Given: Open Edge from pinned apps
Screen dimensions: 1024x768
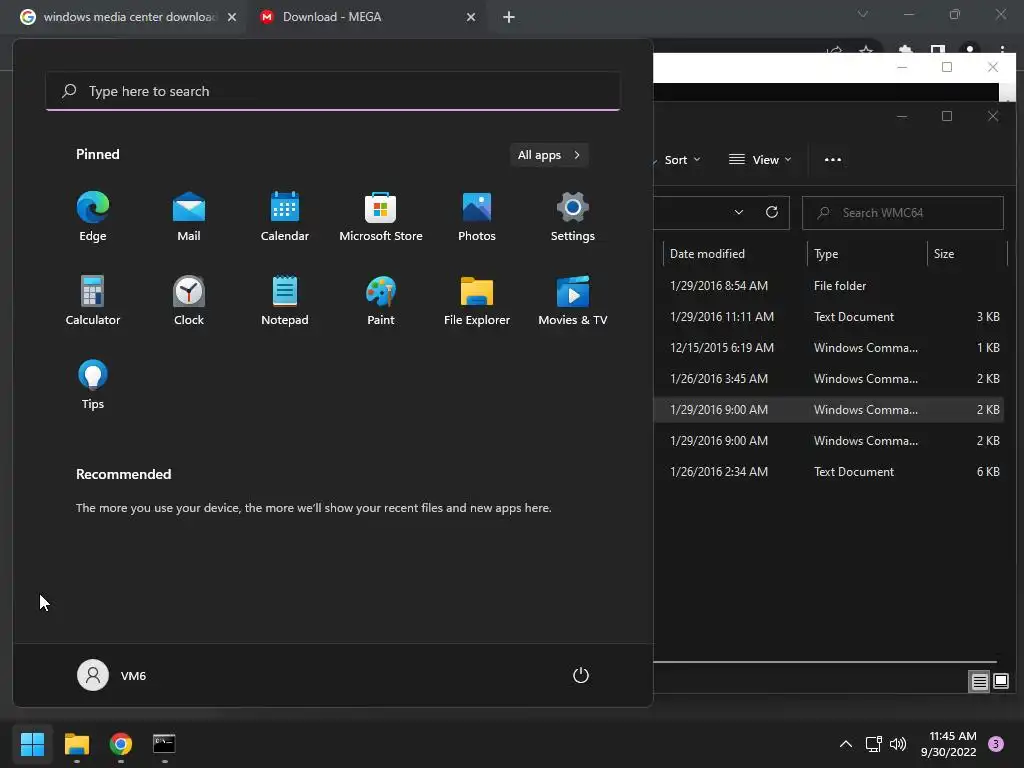Looking at the screenshot, I should [x=93, y=217].
